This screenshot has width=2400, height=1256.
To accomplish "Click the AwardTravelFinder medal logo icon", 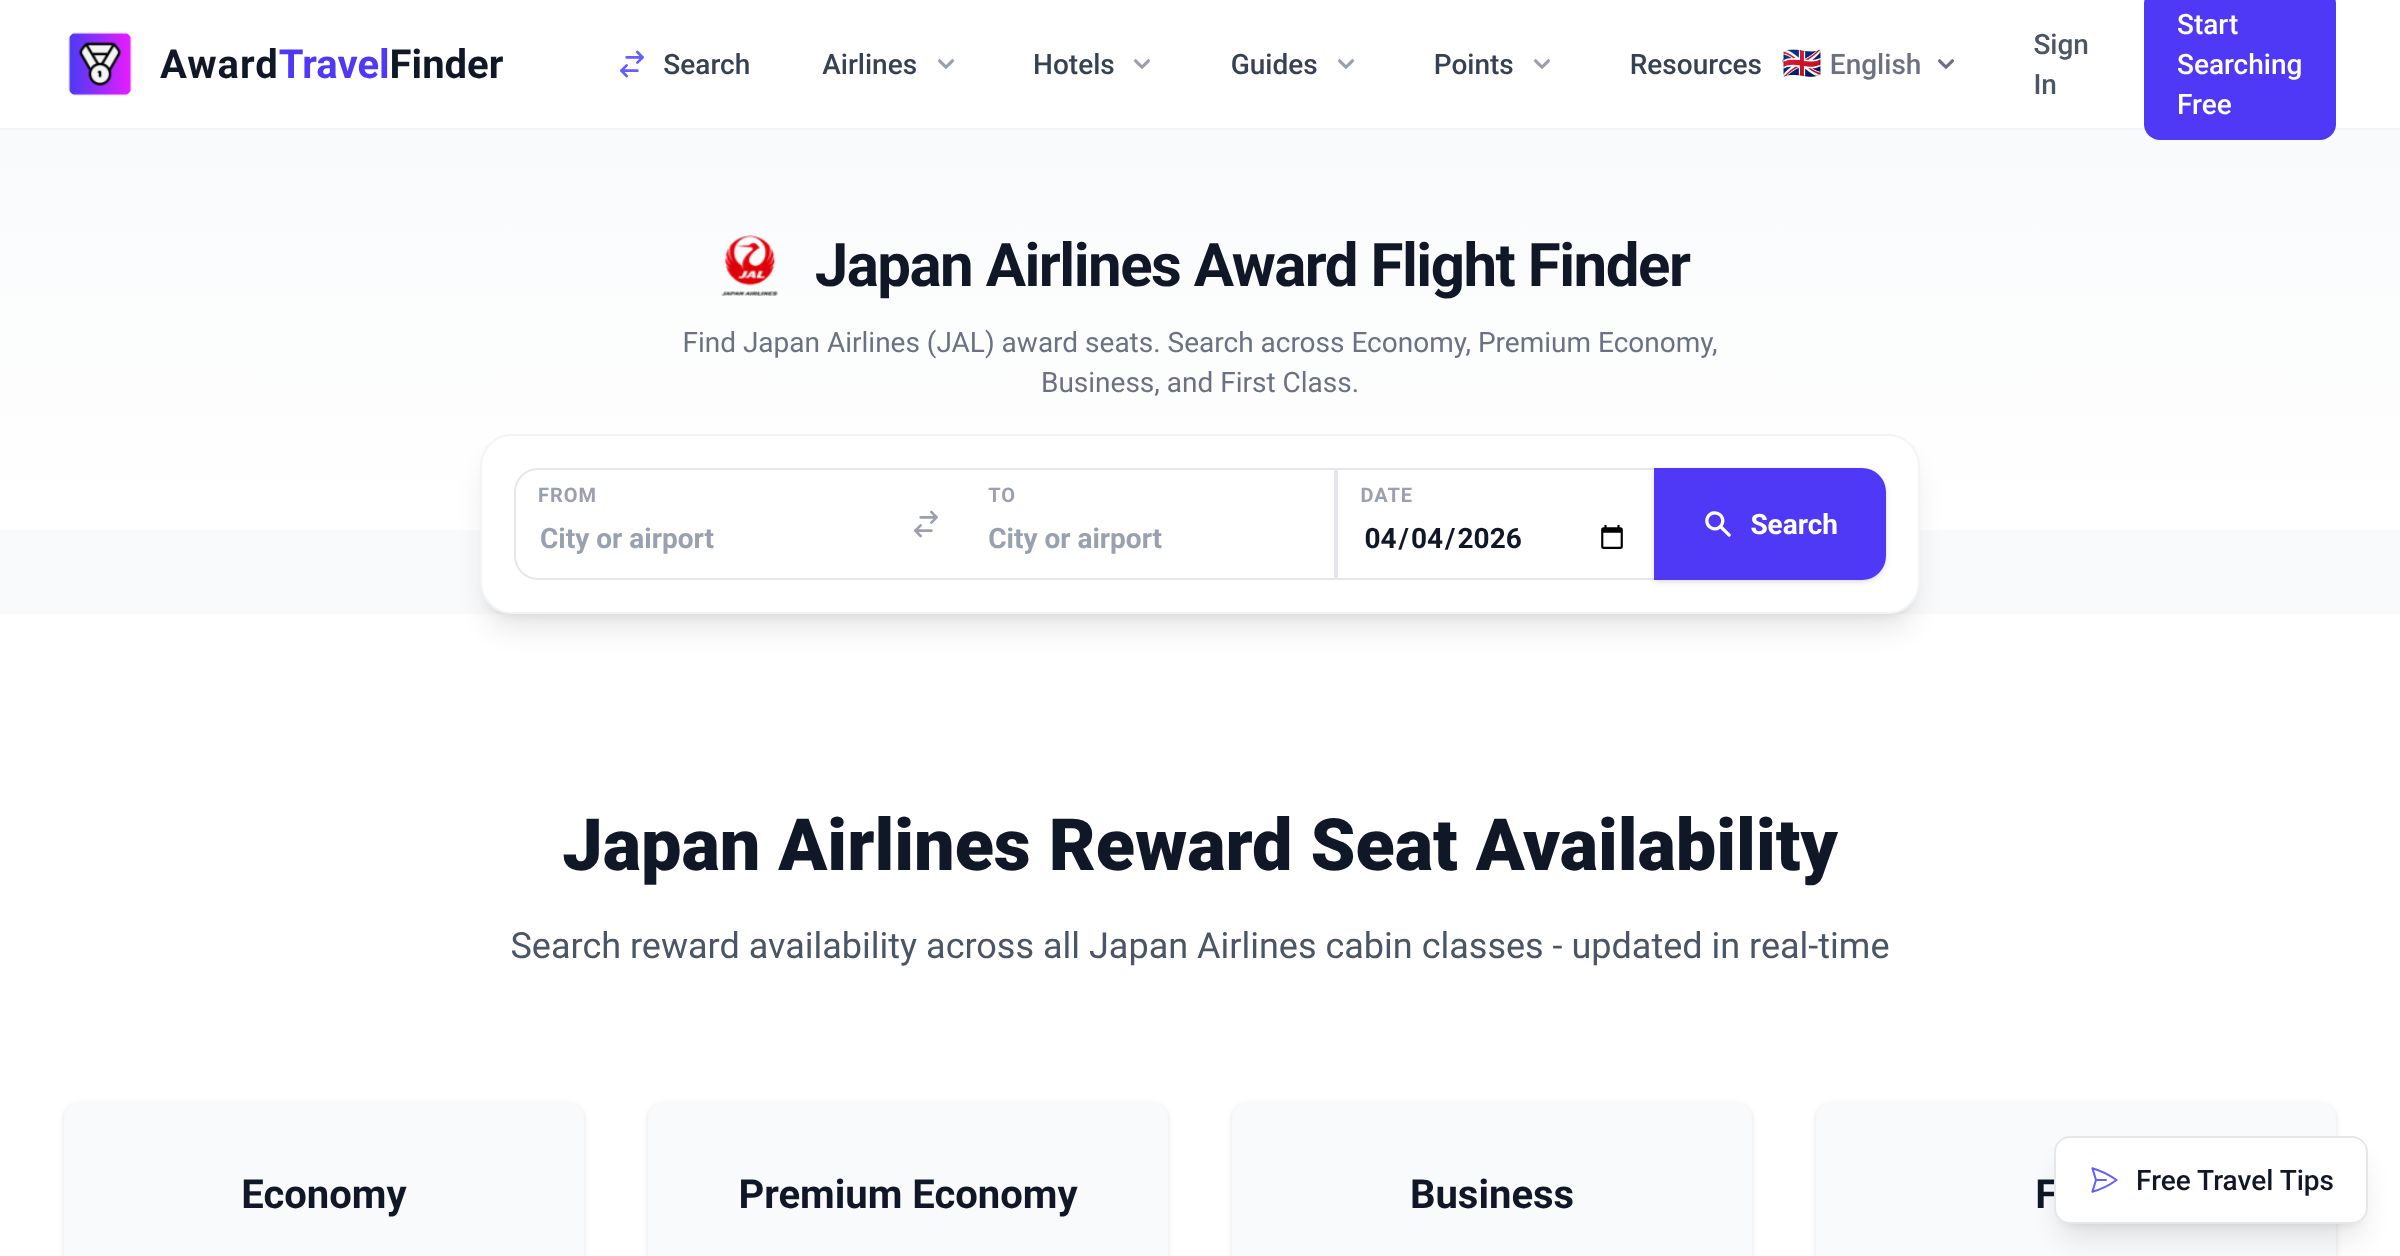I will click(x=100, y=64).
